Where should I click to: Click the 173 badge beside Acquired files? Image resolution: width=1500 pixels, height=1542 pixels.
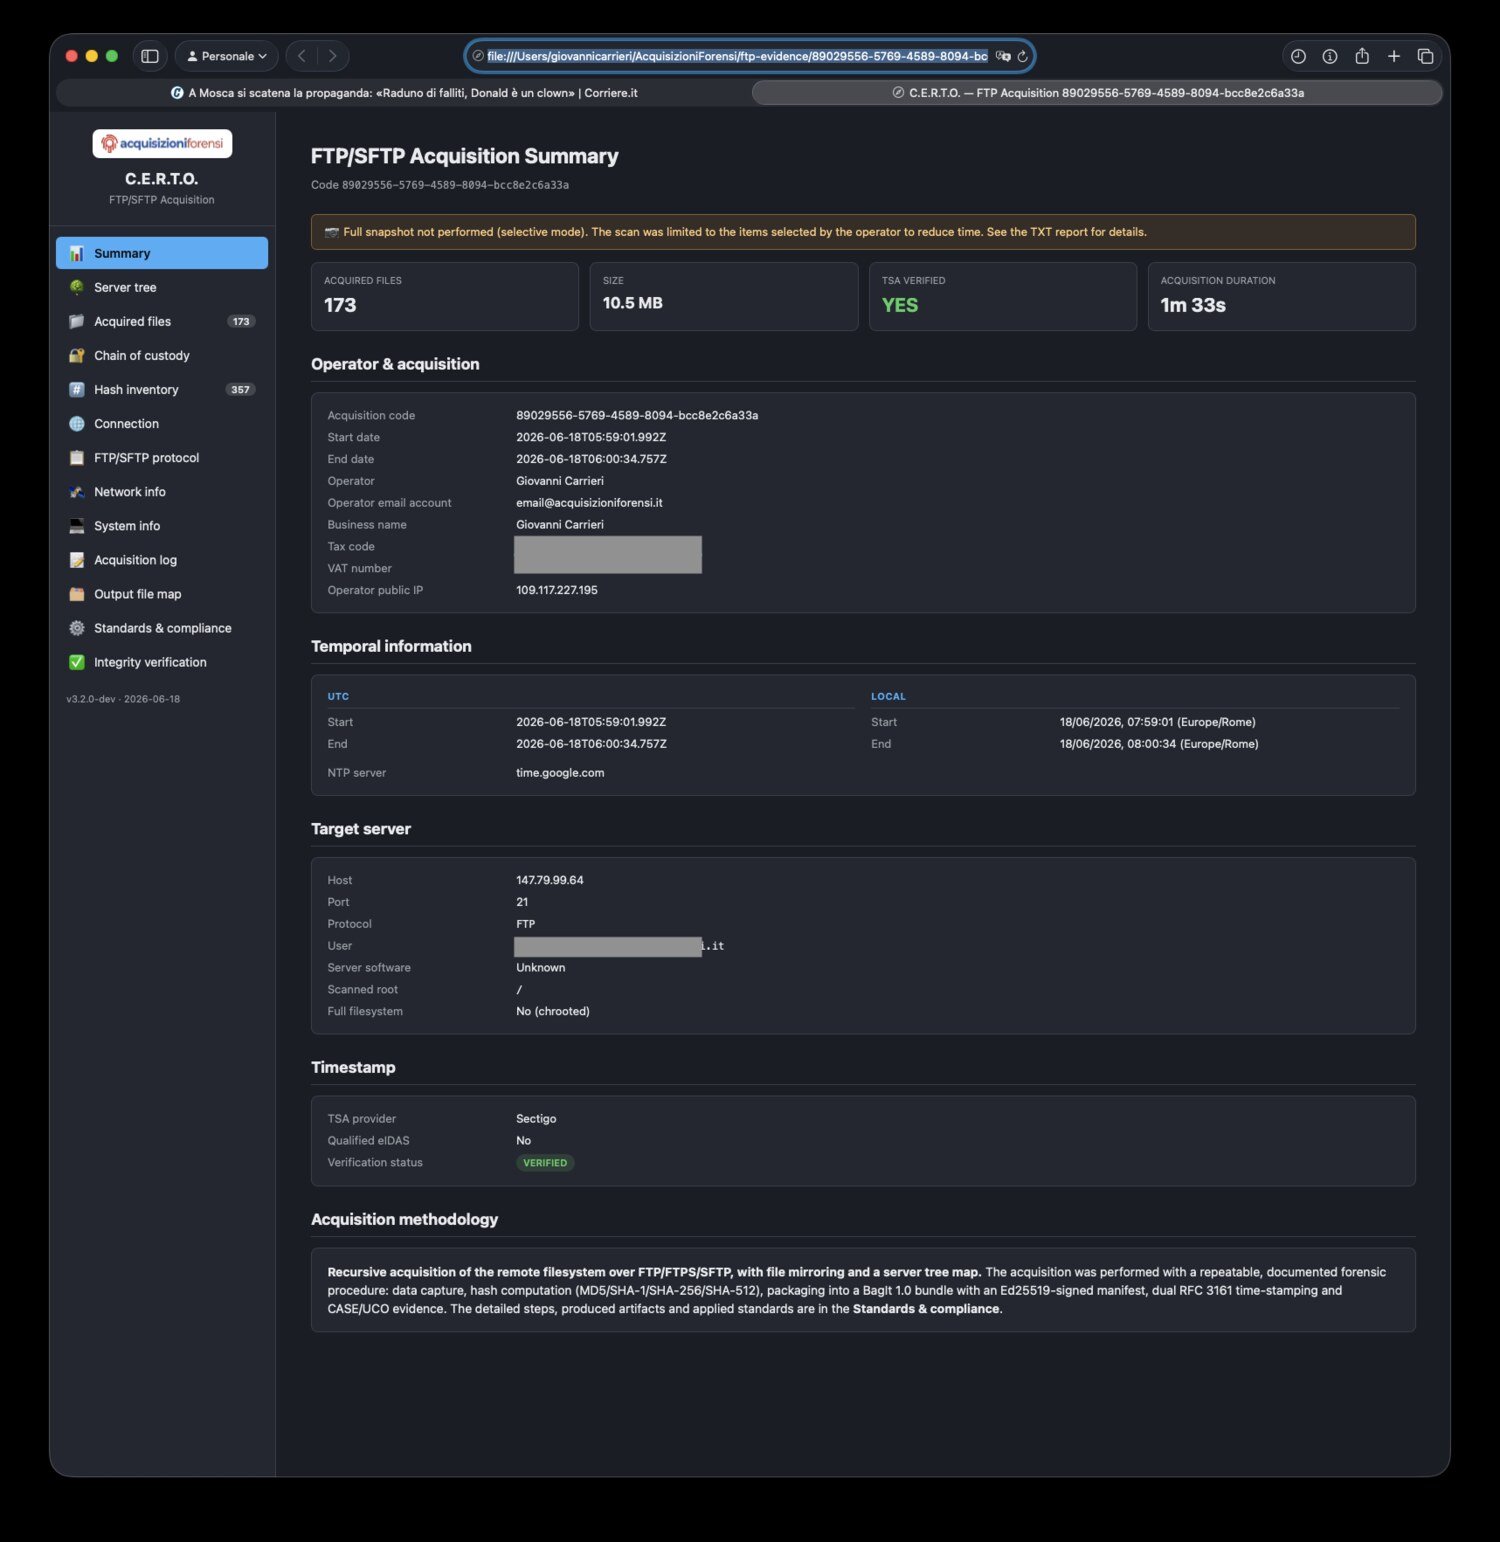point(241,321)
